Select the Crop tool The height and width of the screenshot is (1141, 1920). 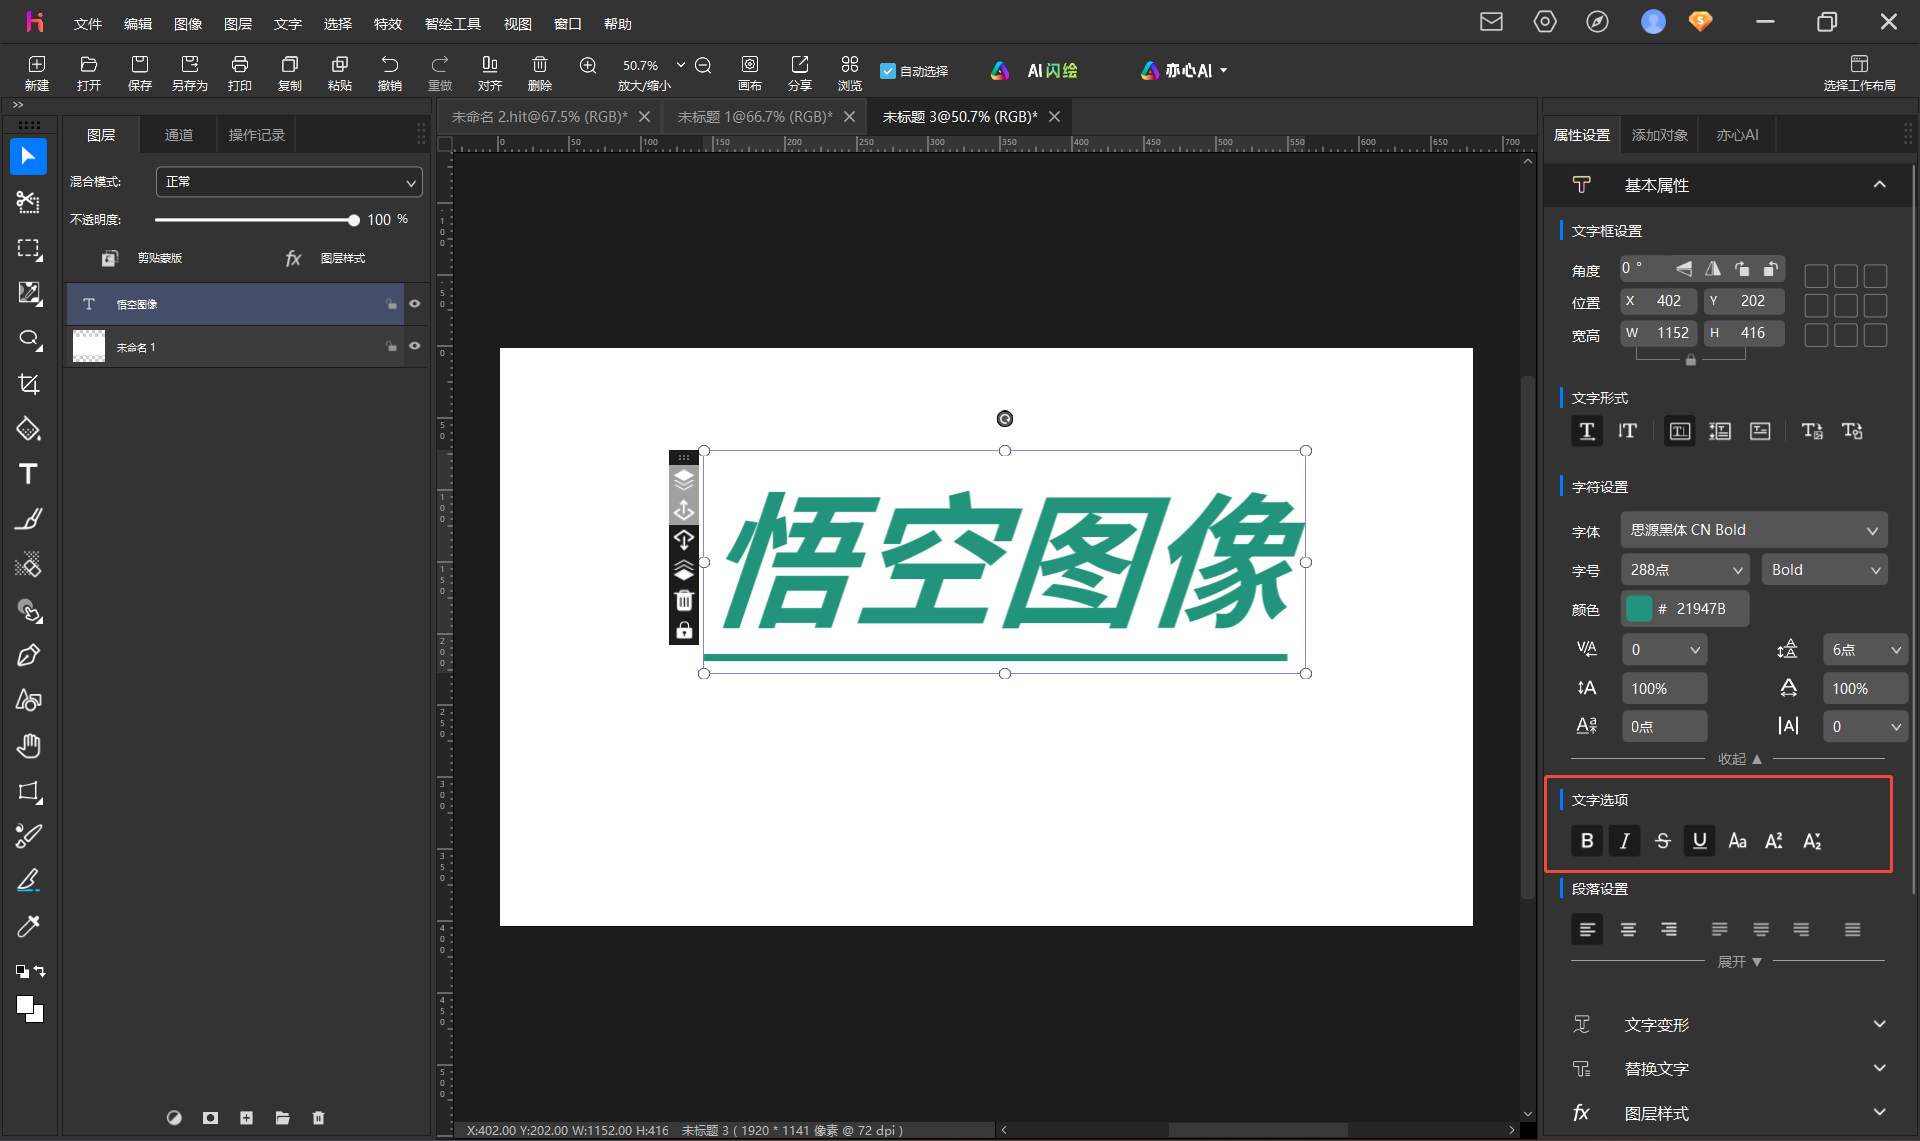[x=28, y=384]
